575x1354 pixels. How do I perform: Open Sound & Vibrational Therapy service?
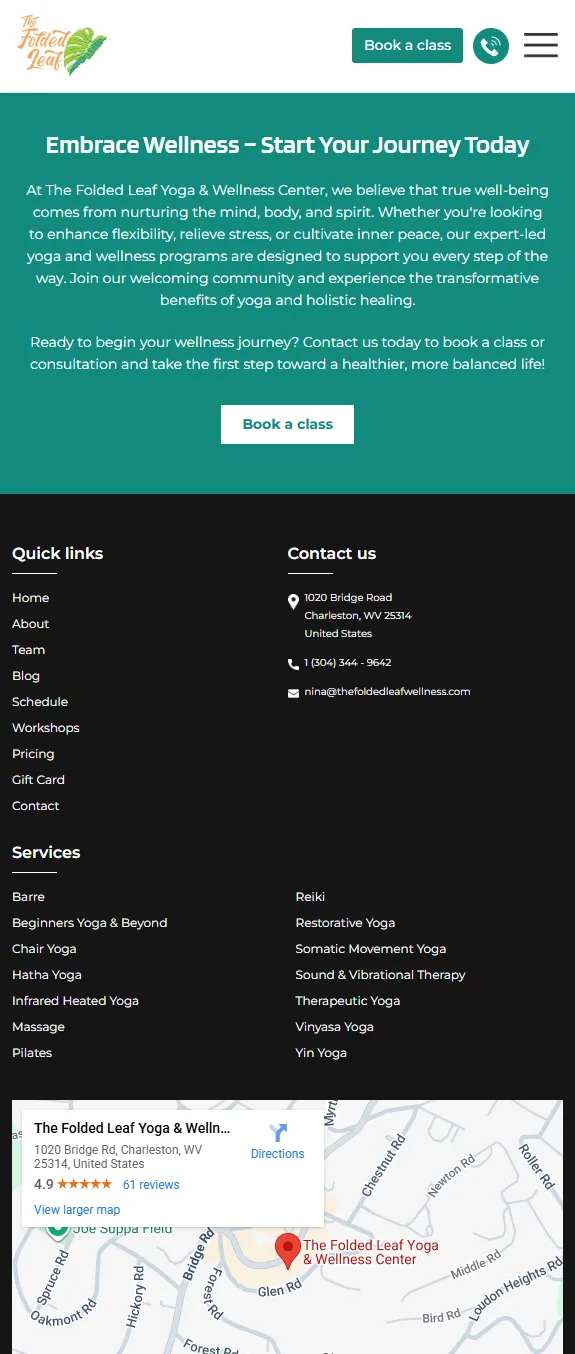[380, 975]
